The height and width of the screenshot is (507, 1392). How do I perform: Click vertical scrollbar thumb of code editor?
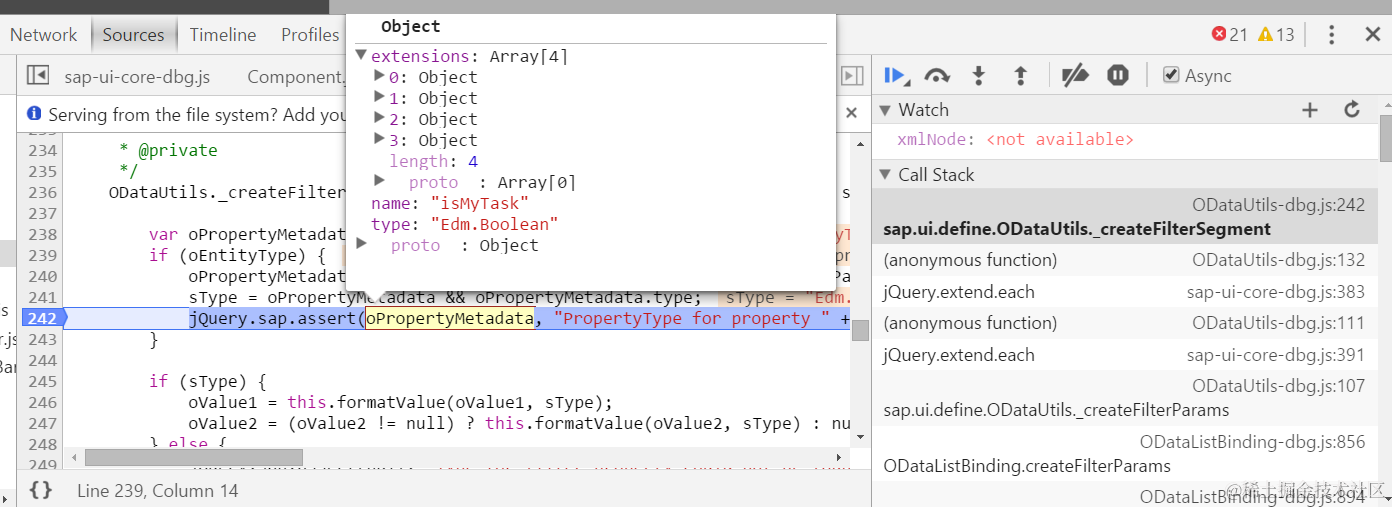click(x=859, y=330)
